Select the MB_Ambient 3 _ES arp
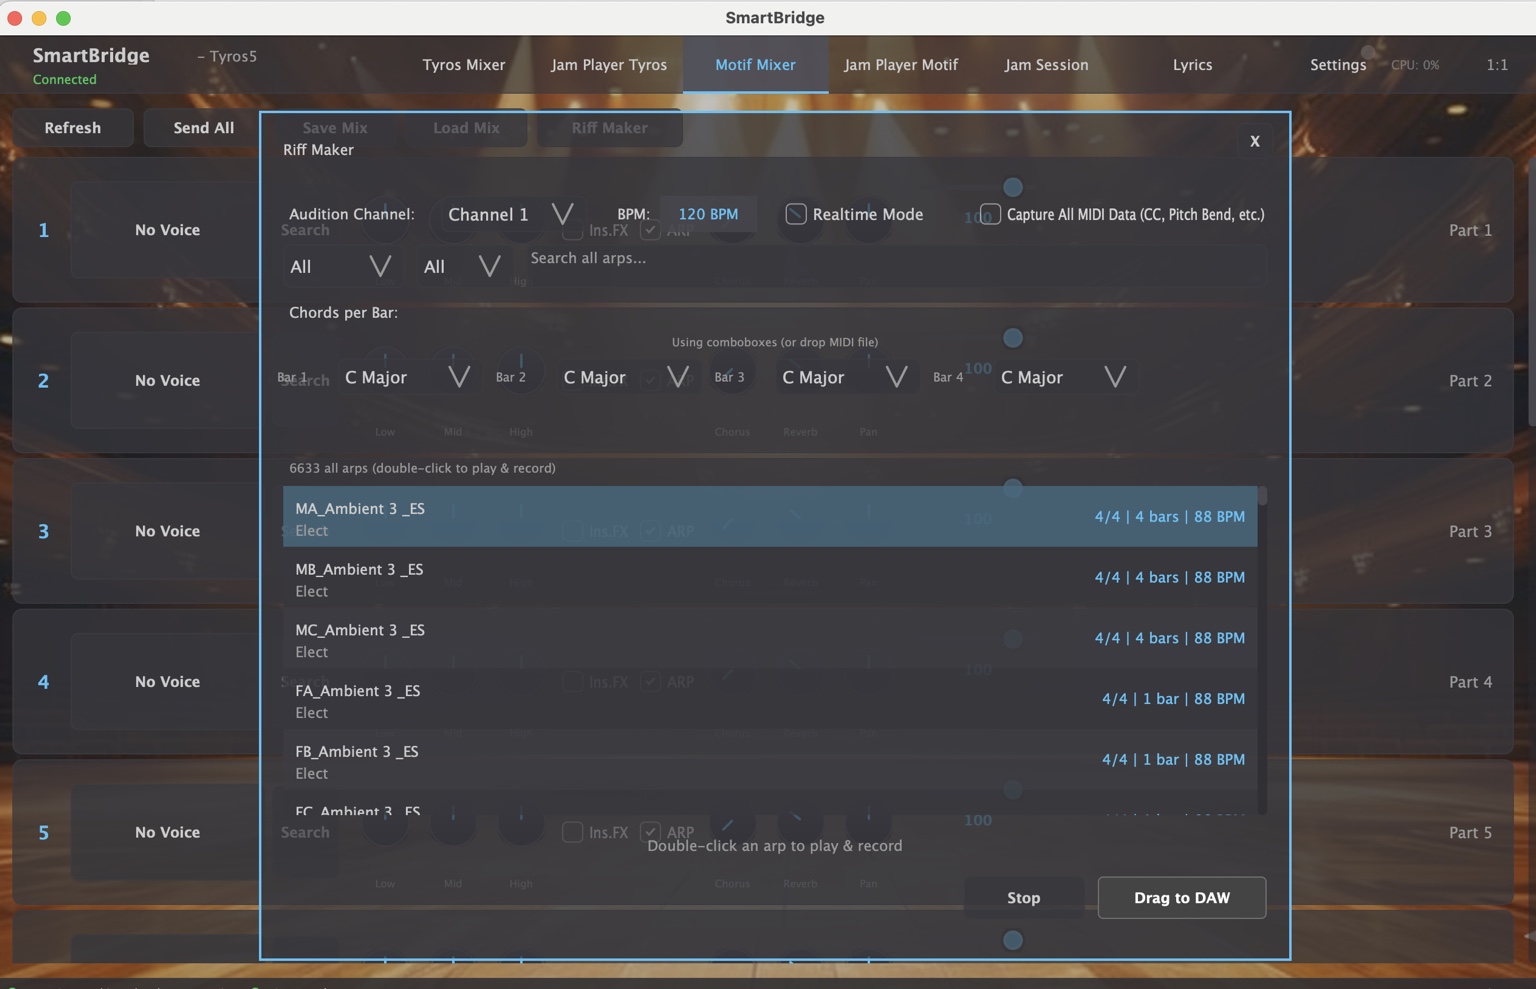The width and height of the screenshot is (1536, 989). coord(768,578)
